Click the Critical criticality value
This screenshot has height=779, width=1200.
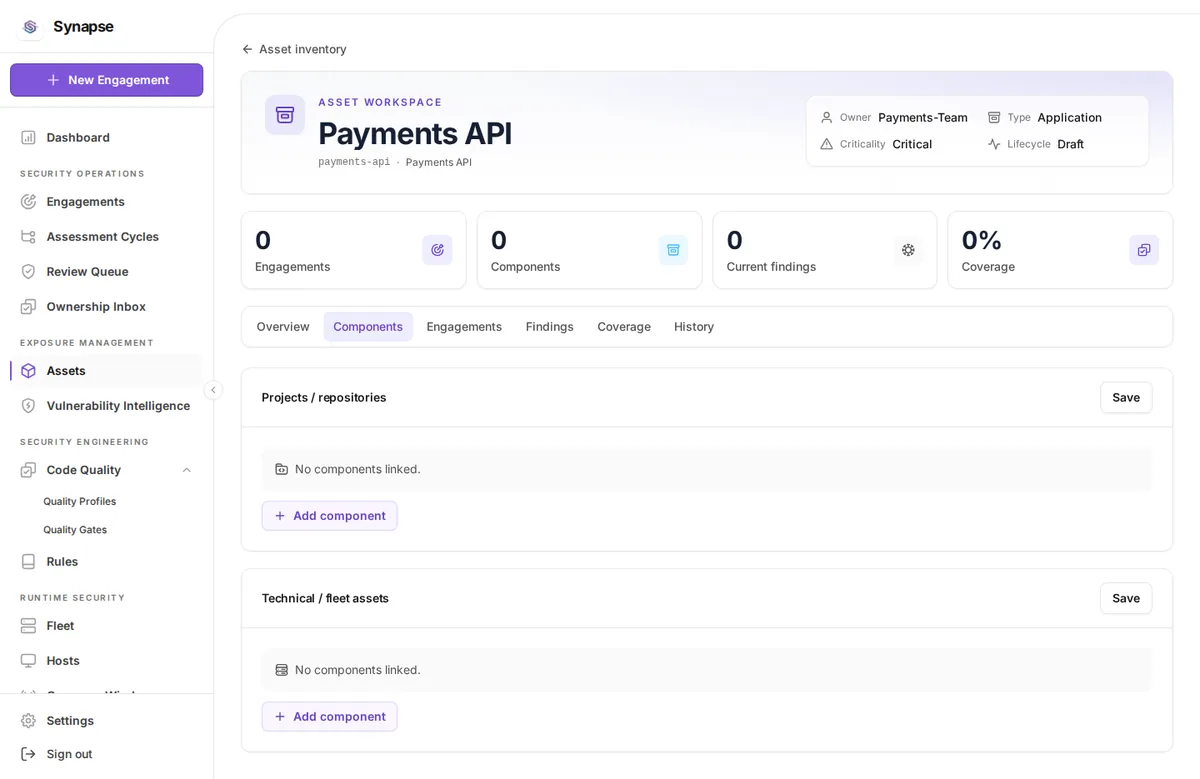click(912, 144)
